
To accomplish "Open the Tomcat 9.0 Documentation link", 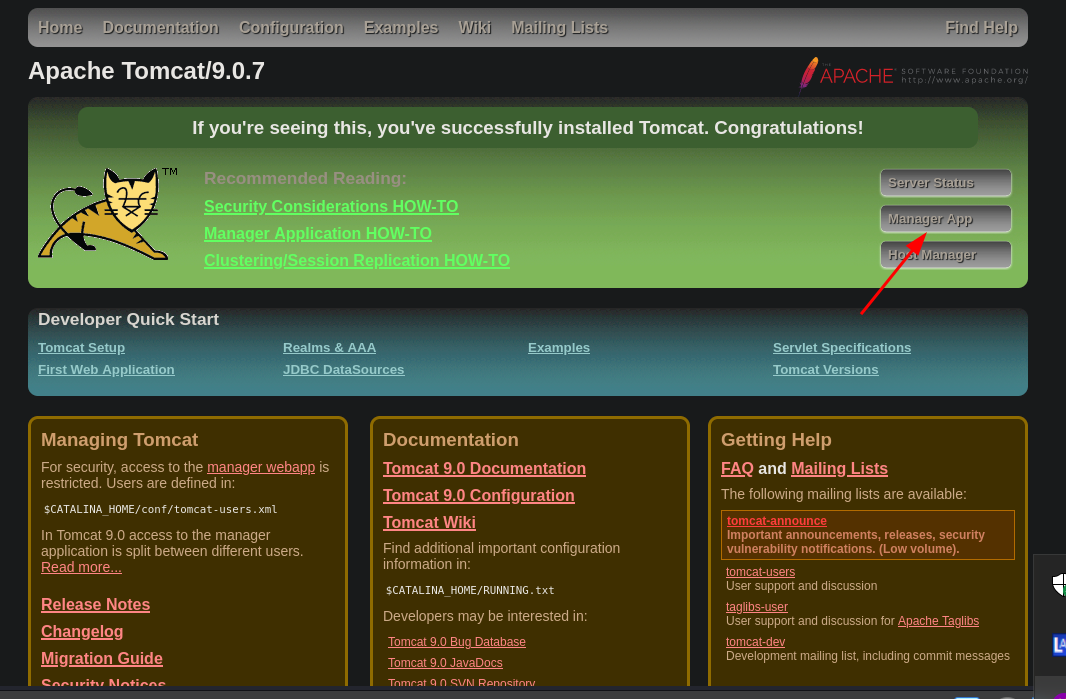I will 484,469.
